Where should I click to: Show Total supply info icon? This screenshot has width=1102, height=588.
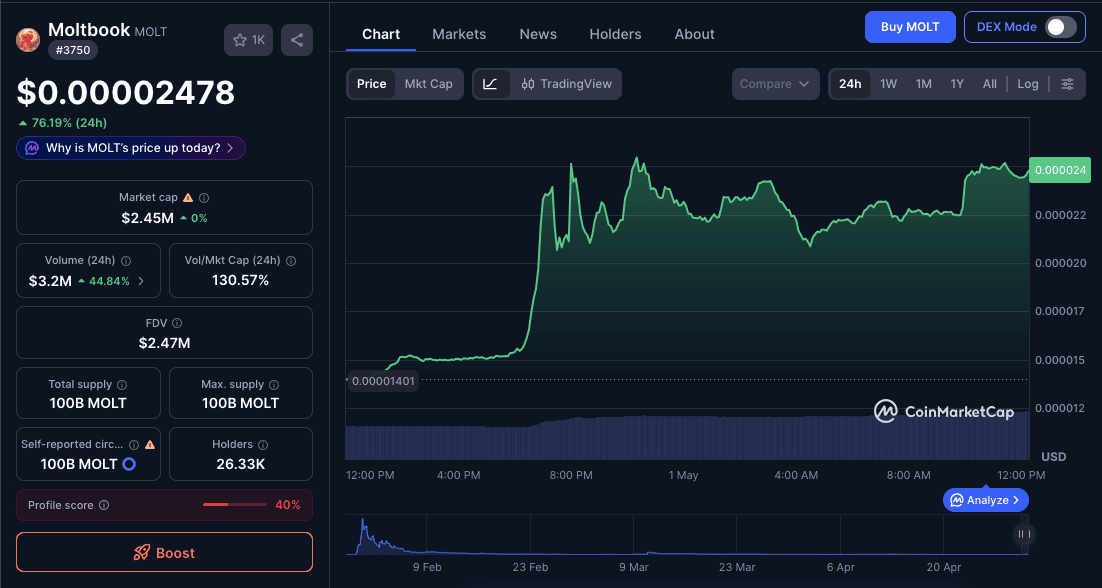[x=122, y=385]
